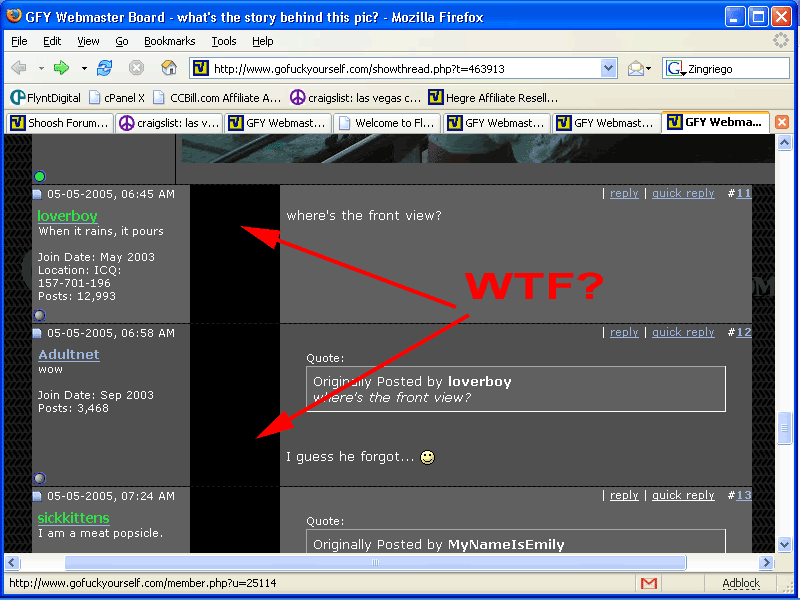Click into the URL address field
The height and width of the screenshot is (600, 800).
tap(405, 68)
